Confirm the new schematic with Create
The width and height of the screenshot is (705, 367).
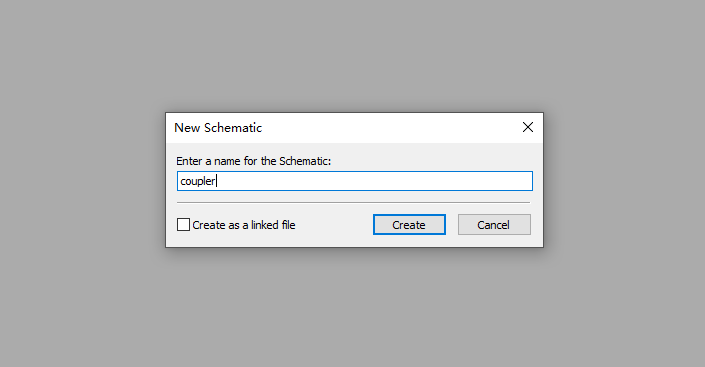click(409, 224)
